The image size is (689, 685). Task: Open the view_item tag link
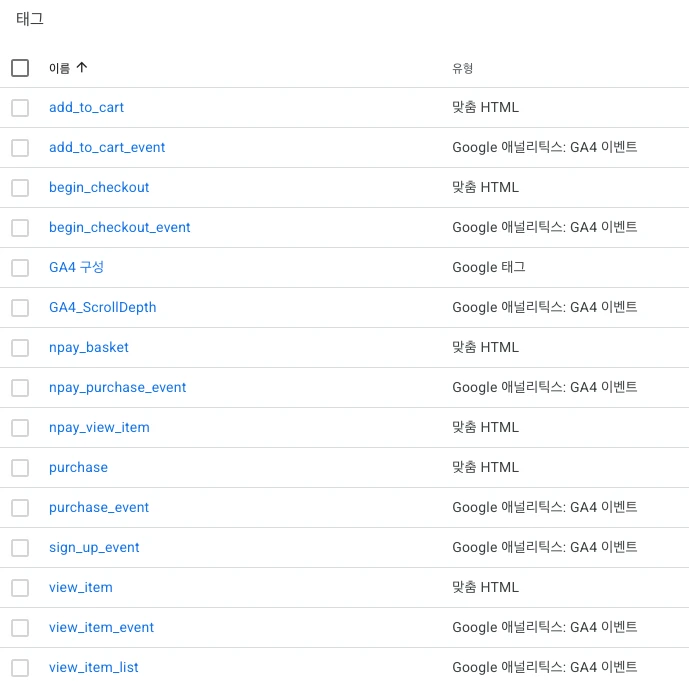(x=81, y=587)
